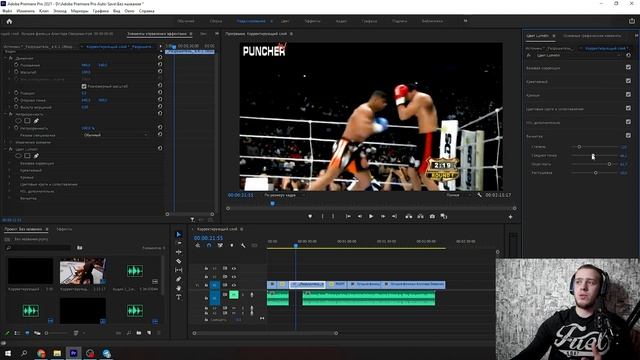The height and width of the screenshot is (360, 640).
Task: Expand Vignette row in Effect Controls
Action: (x=10, y=198)
